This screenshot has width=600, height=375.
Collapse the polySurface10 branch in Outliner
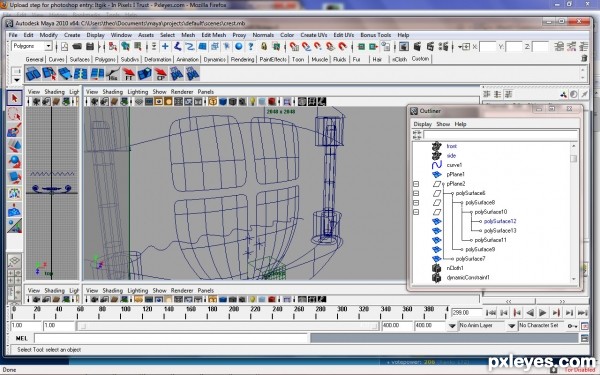coord(416,212)
